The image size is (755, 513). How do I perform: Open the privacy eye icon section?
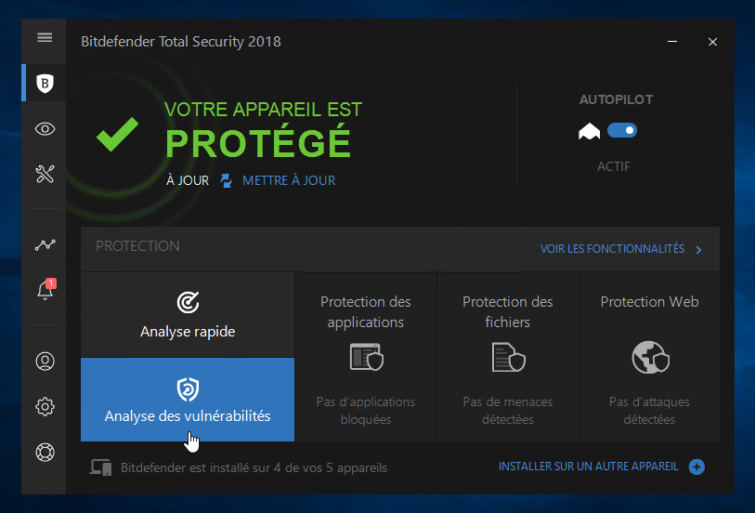tap(45, 129)
